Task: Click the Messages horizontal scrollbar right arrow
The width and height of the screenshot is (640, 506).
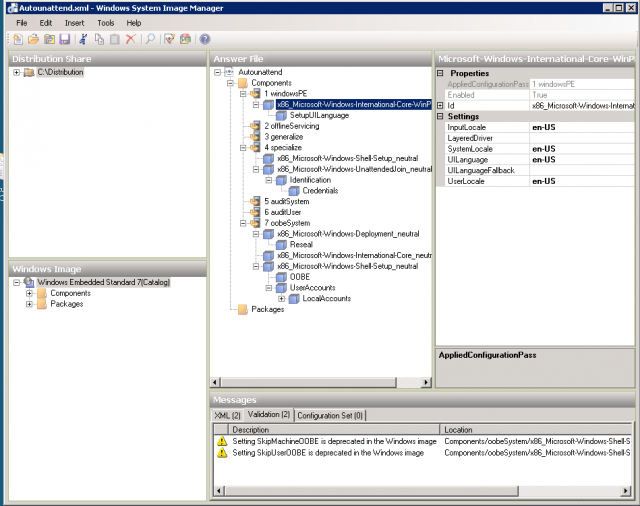Action: [626, 490]
